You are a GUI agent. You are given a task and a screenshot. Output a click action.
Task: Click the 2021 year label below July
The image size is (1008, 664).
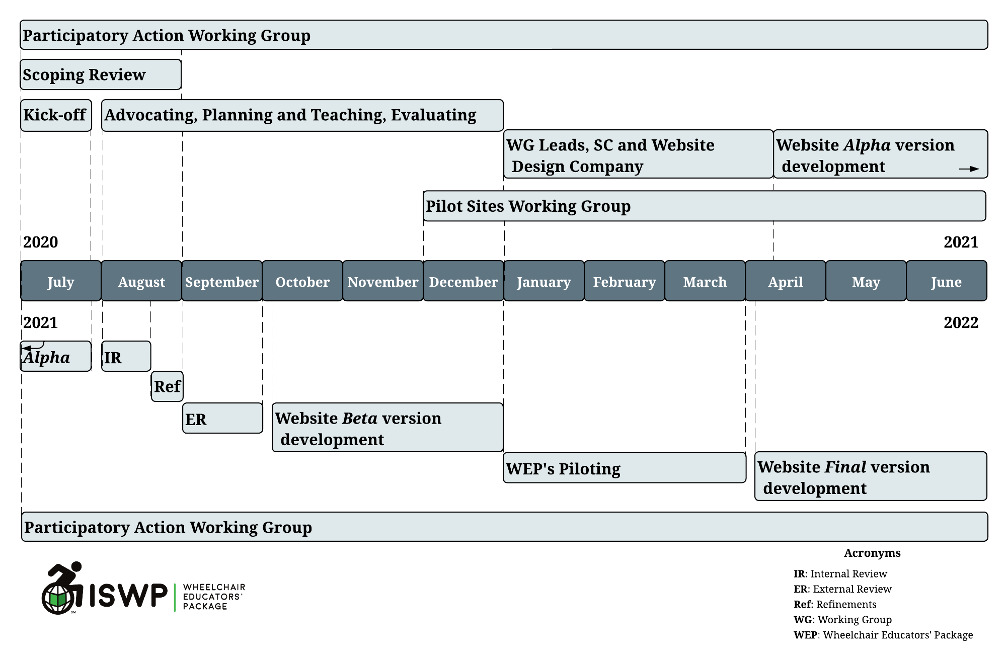point(40,323)
